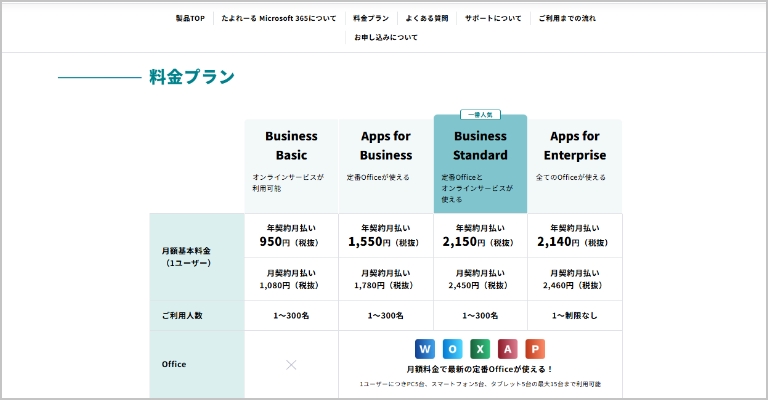The width and height of the screenshot is (768, 400).
Task: Open よくある質問 navigation item
Action: click(x=427, y=19)
